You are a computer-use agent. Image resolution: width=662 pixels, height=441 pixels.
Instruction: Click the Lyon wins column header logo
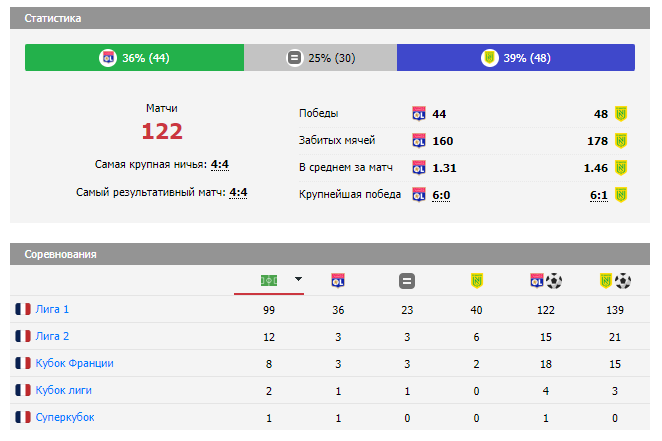[x=337, y=281]
